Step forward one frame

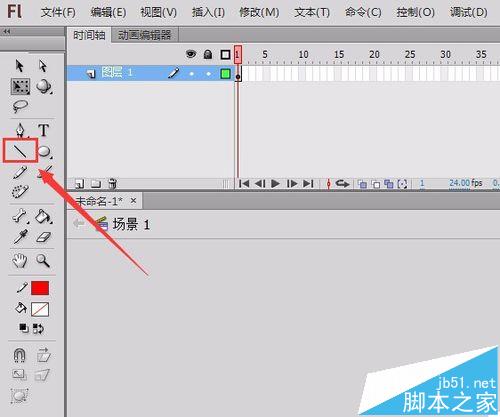coord(292,183)
